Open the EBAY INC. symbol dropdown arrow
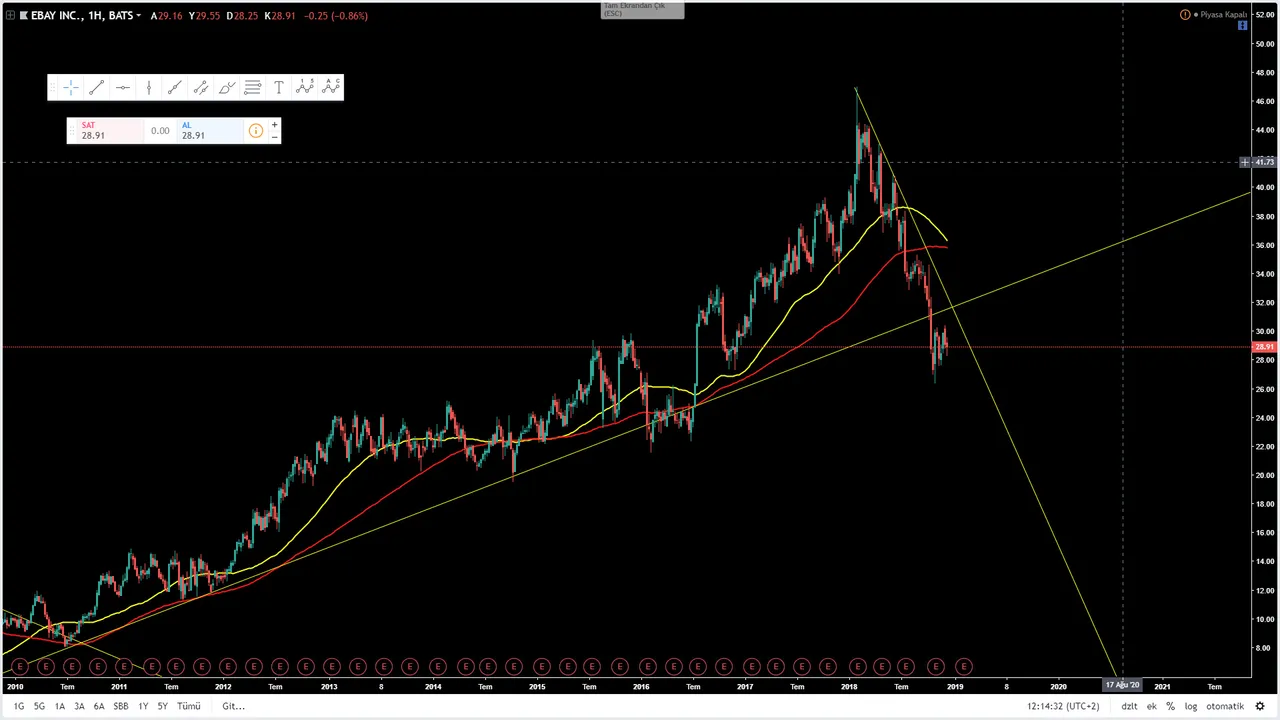The height and width of the screenshot is (720, 1280). (139, 16)
